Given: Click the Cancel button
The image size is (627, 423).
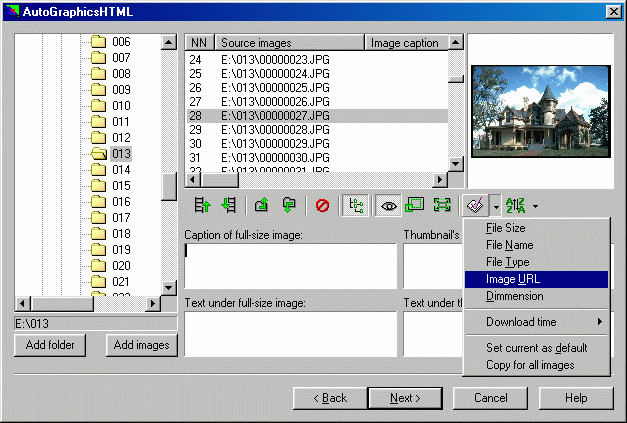Looking at the screenshot, I should tap(491, 398).
